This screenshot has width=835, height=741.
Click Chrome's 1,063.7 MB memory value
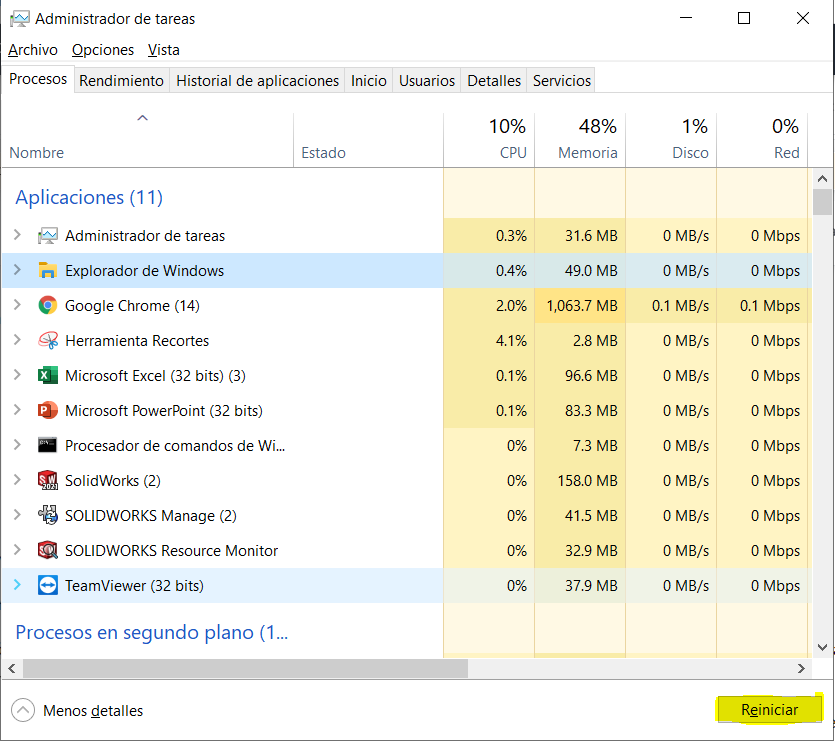582,306
